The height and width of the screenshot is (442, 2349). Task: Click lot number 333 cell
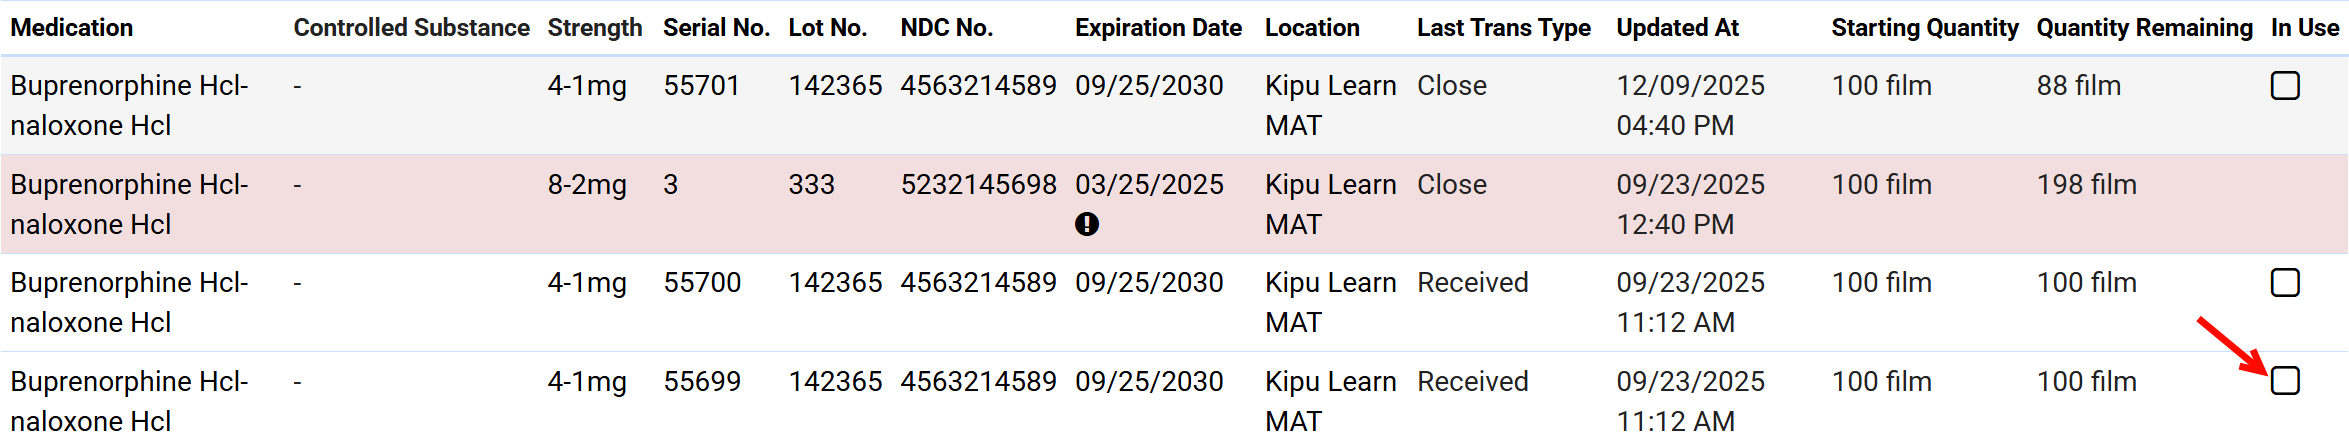click(810, 185)
